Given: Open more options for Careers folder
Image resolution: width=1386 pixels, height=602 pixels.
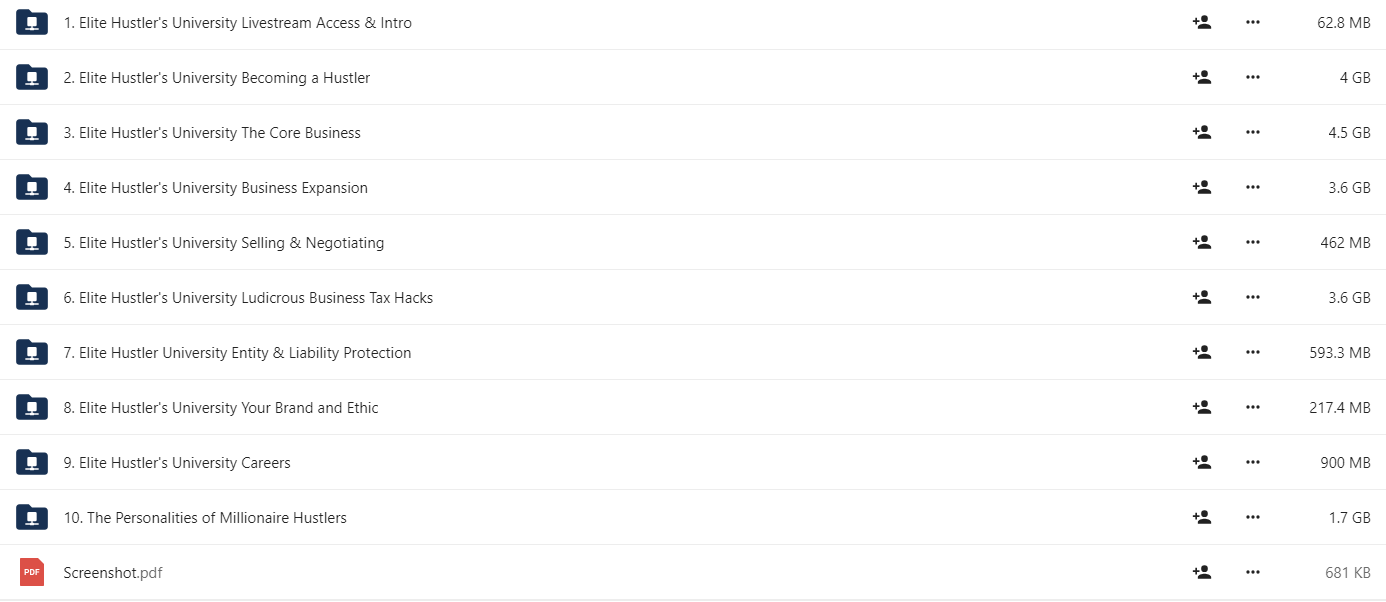Looking at the screenshot, I should (x=1253, y=462).
